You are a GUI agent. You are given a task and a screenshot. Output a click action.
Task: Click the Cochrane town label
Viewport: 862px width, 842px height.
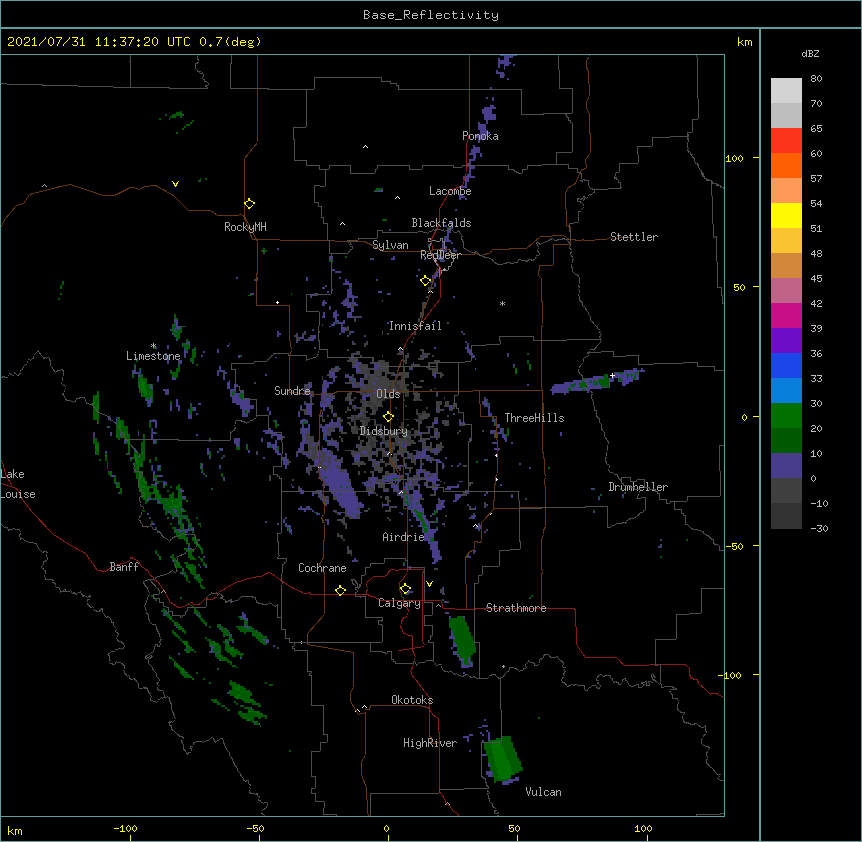point(322,568)
